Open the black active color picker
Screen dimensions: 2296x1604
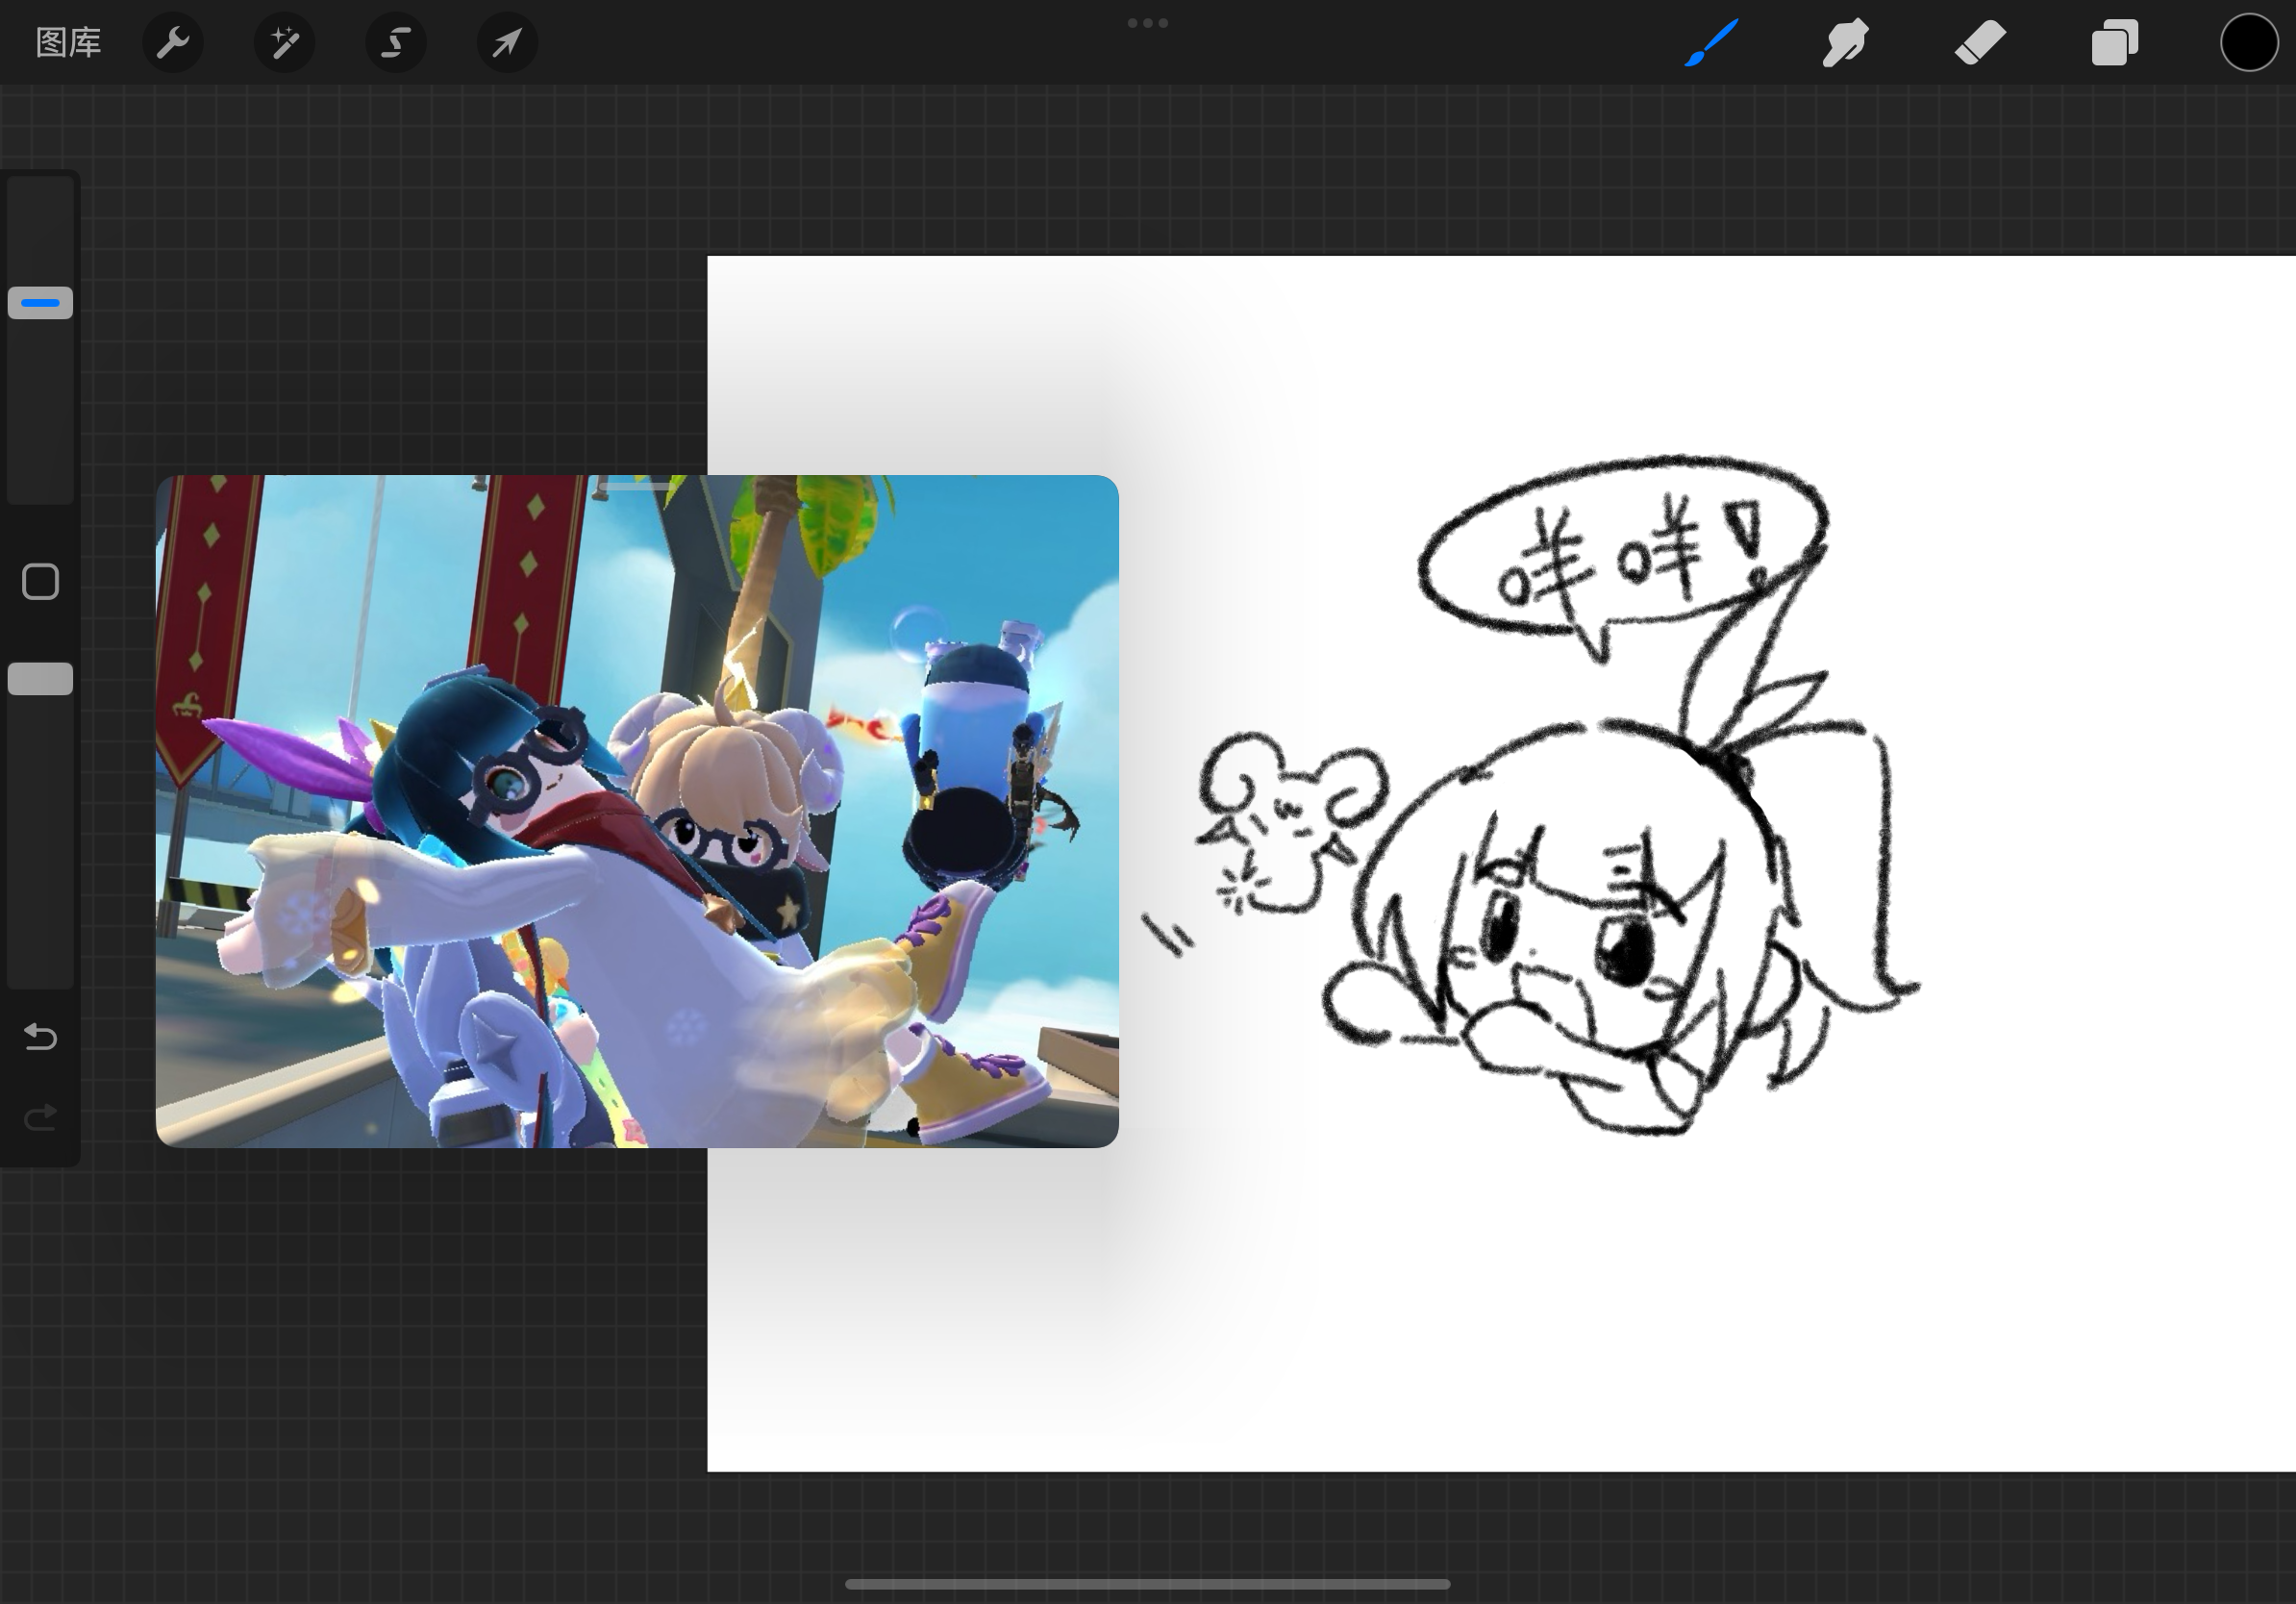2249,43
